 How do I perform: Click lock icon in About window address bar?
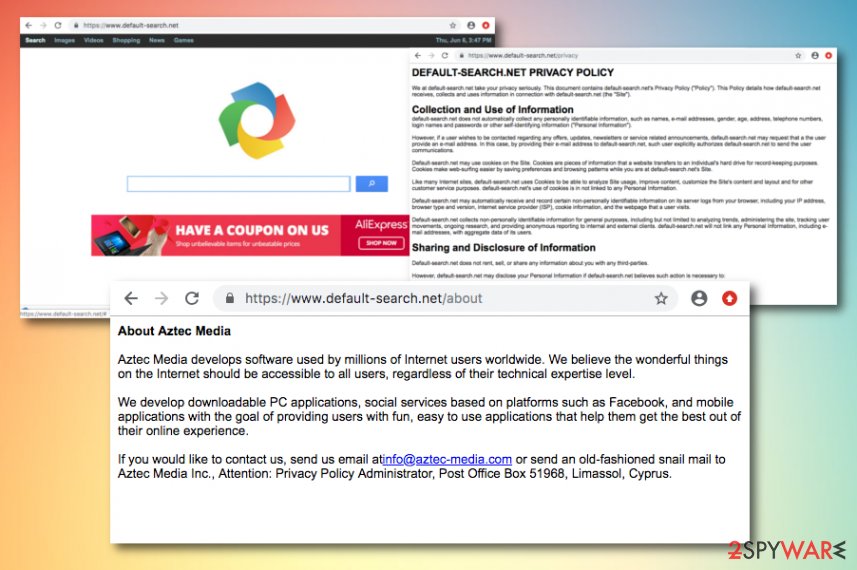[230, 298]
